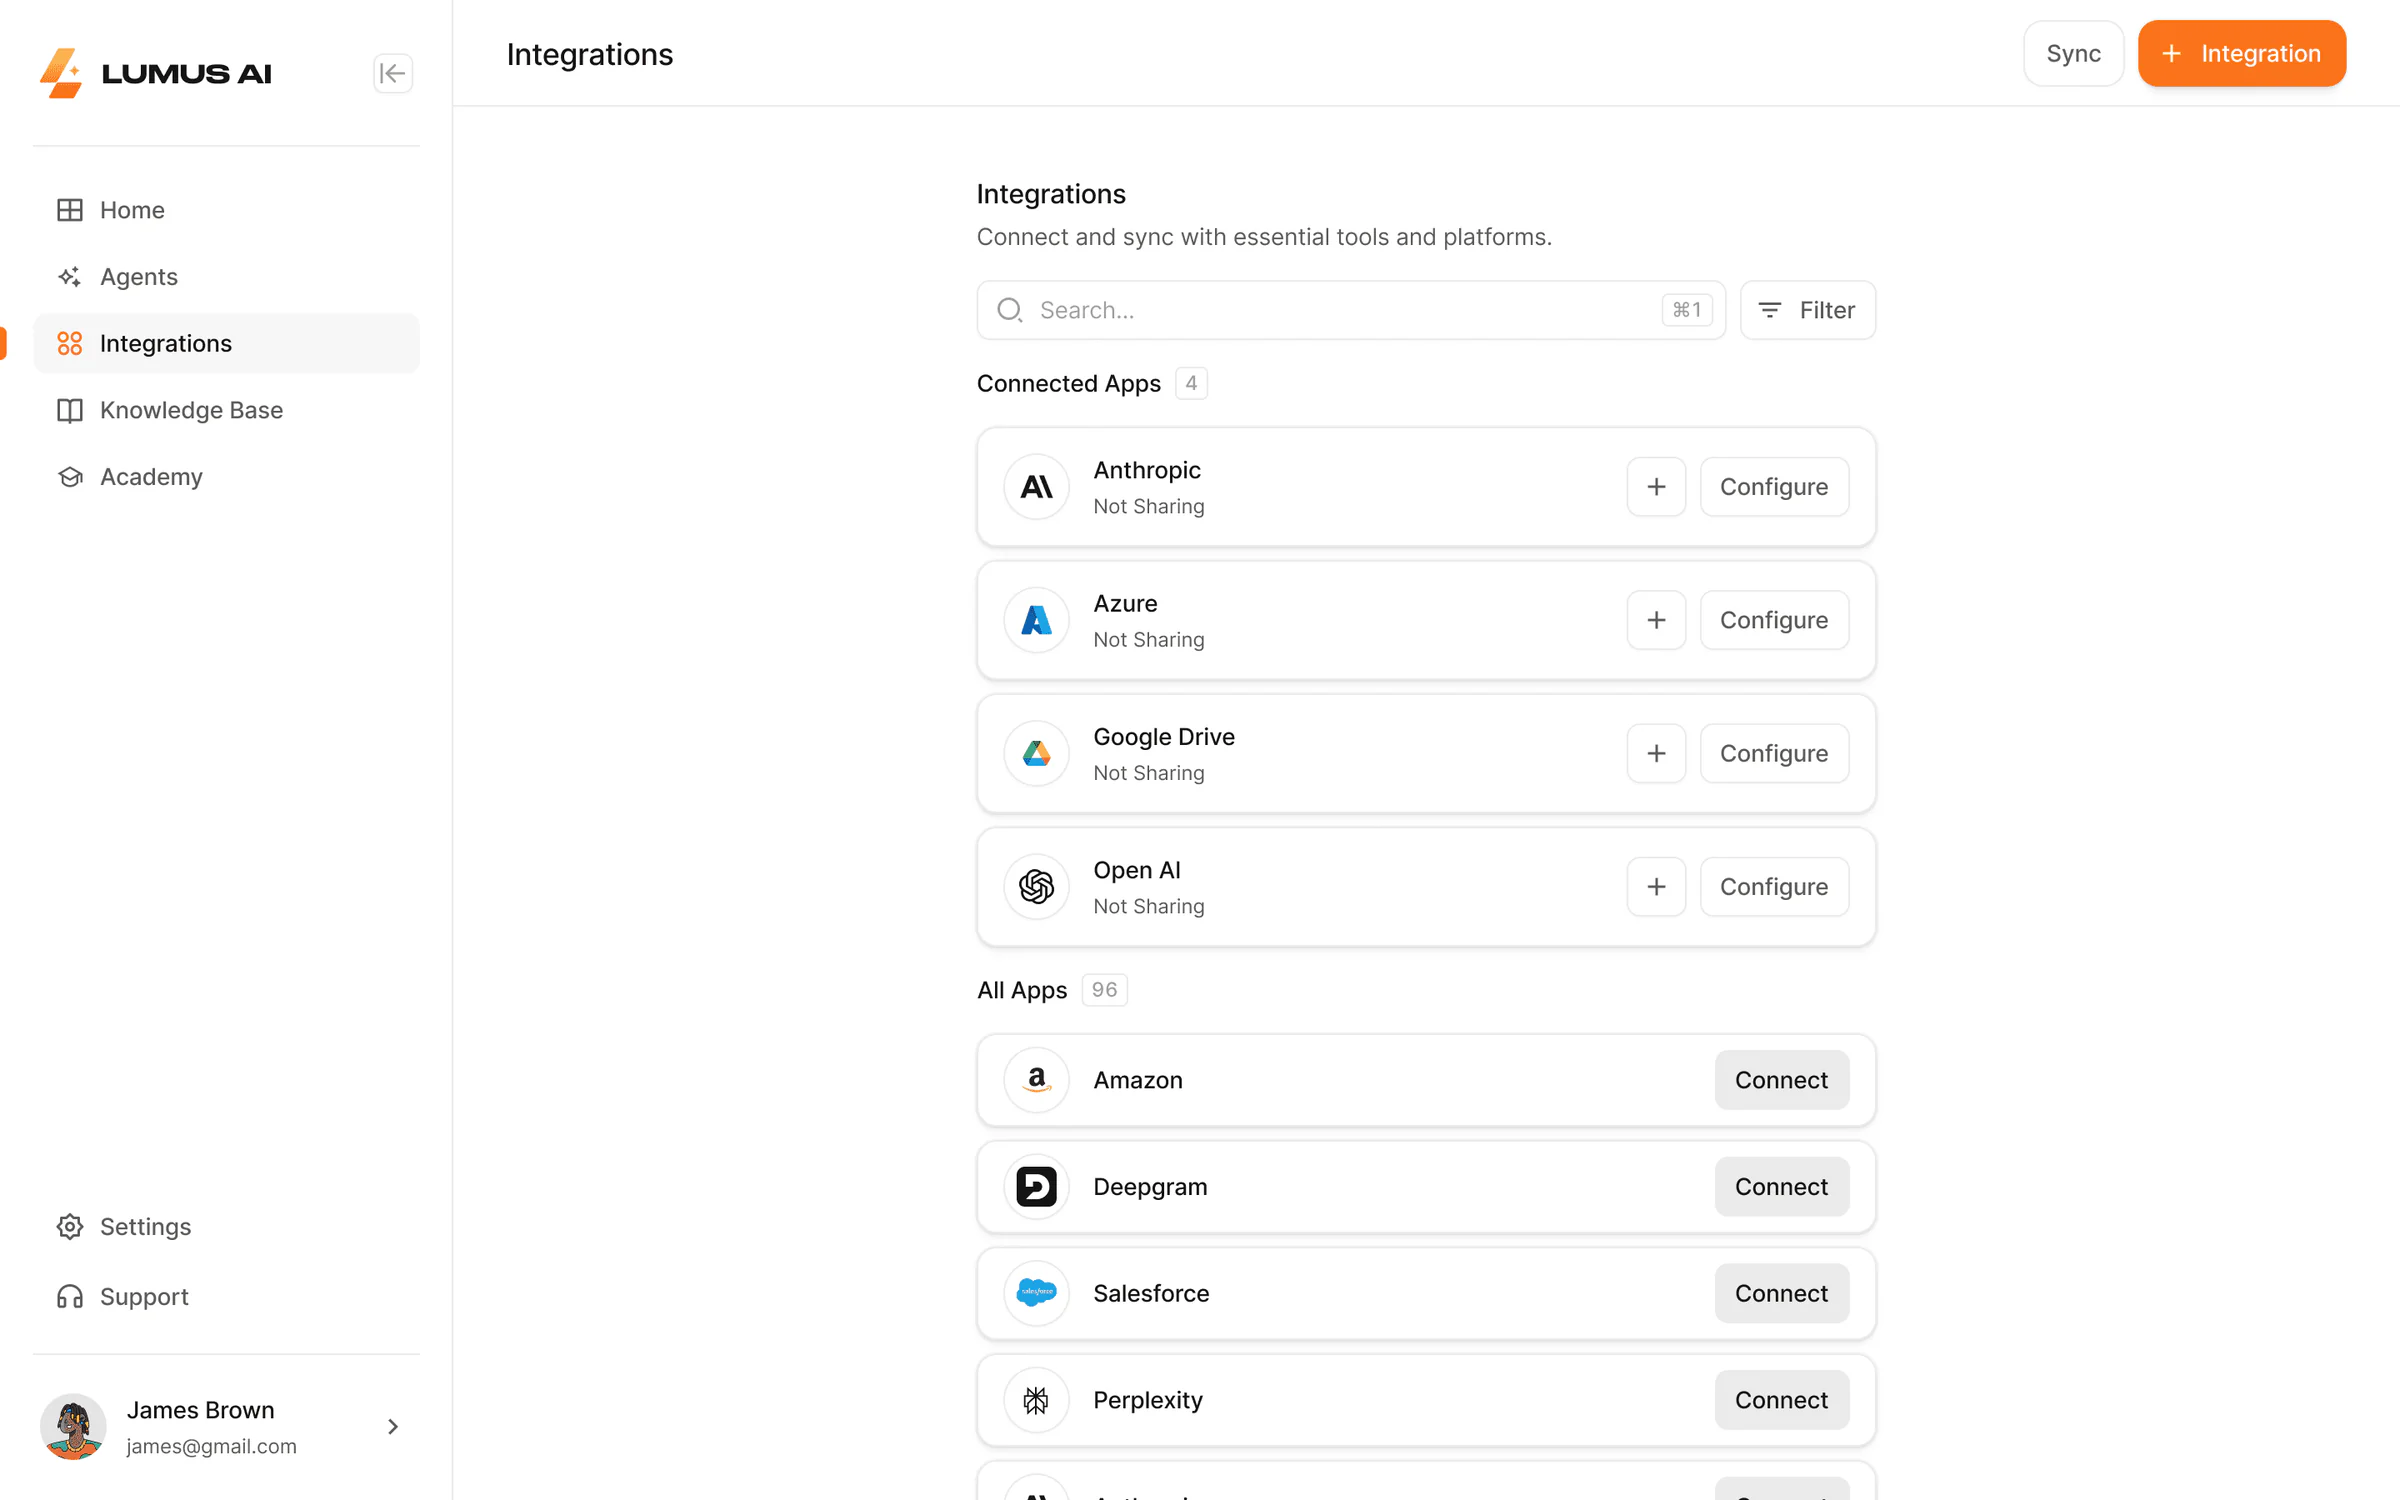Click the search magnifier icon

[1010, 310]
